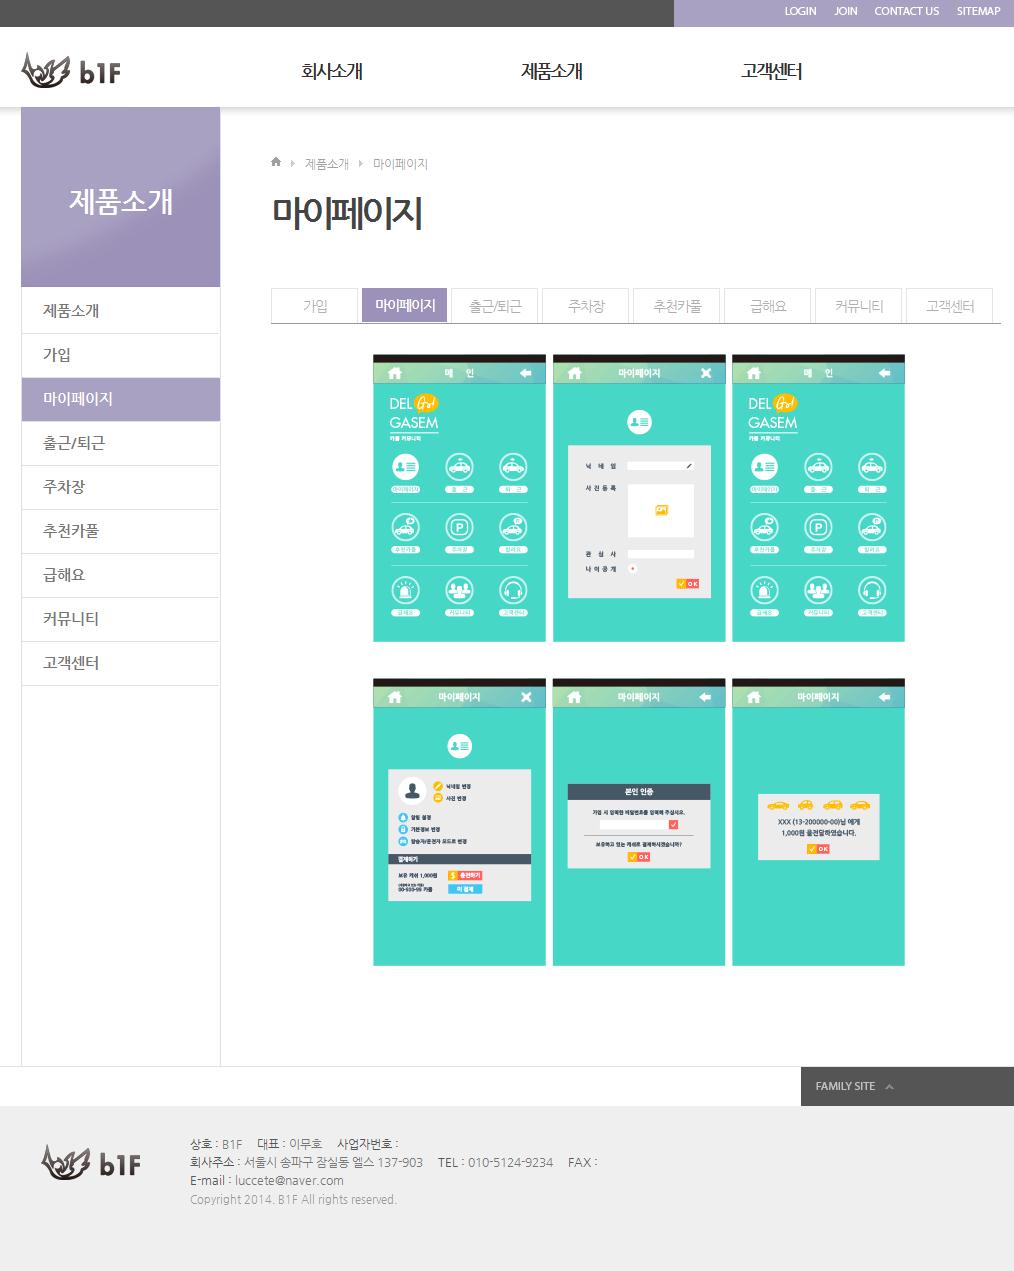Viewport: 1014px width, 1271px height.
Task: Click the red checkmark box in 본인 인증 dialog
Action: coord(673,825)
